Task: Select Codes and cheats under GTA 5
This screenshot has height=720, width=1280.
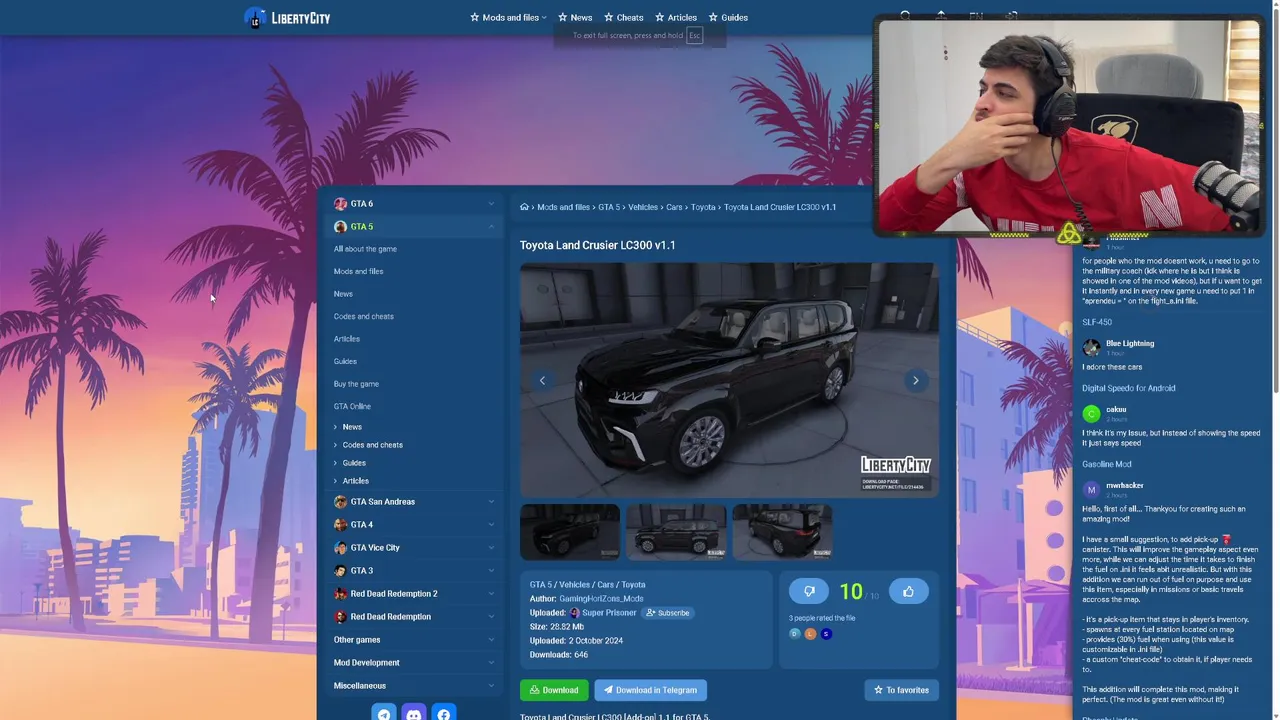Action: 363,316
